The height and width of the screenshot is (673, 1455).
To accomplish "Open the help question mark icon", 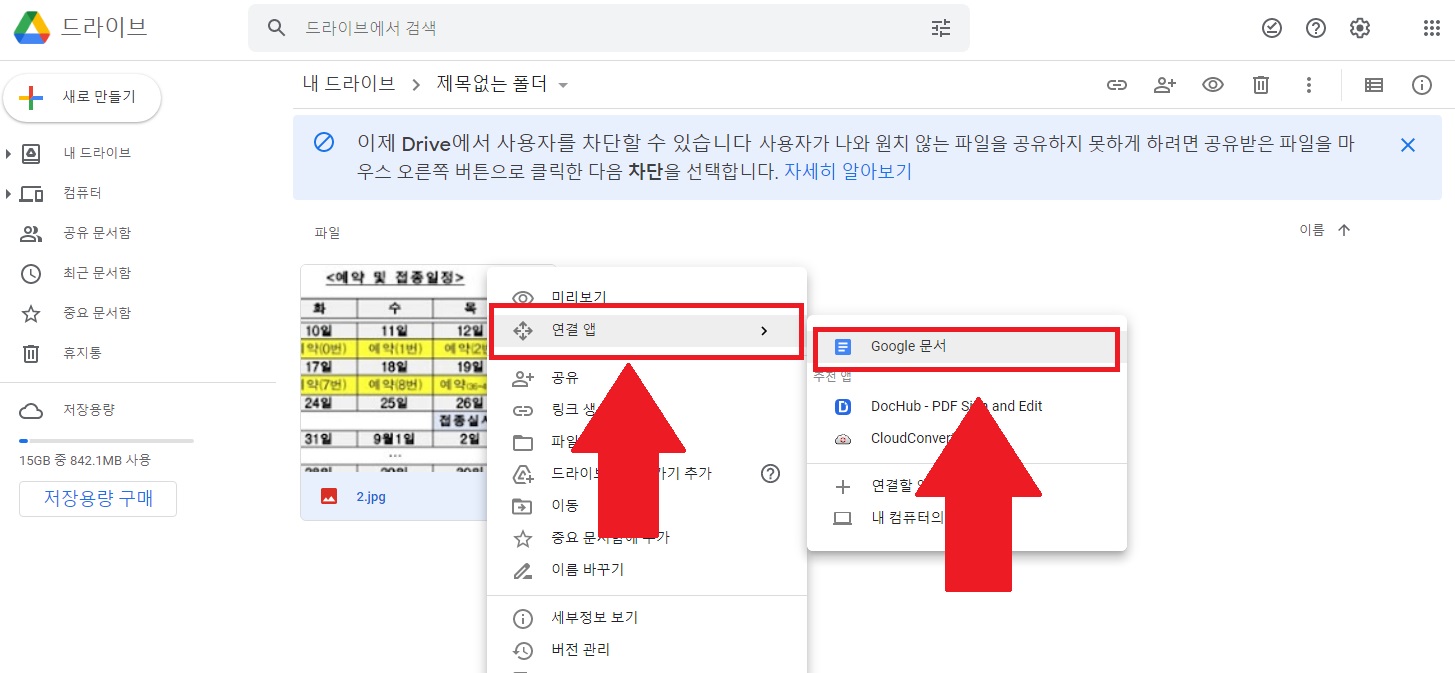I will (x=1316, y=28).
